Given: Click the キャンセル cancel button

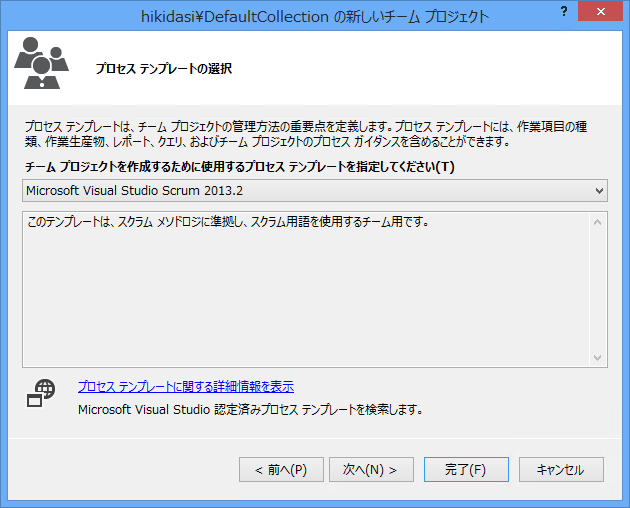Looking at the screenshot, I should coord(561,469).
